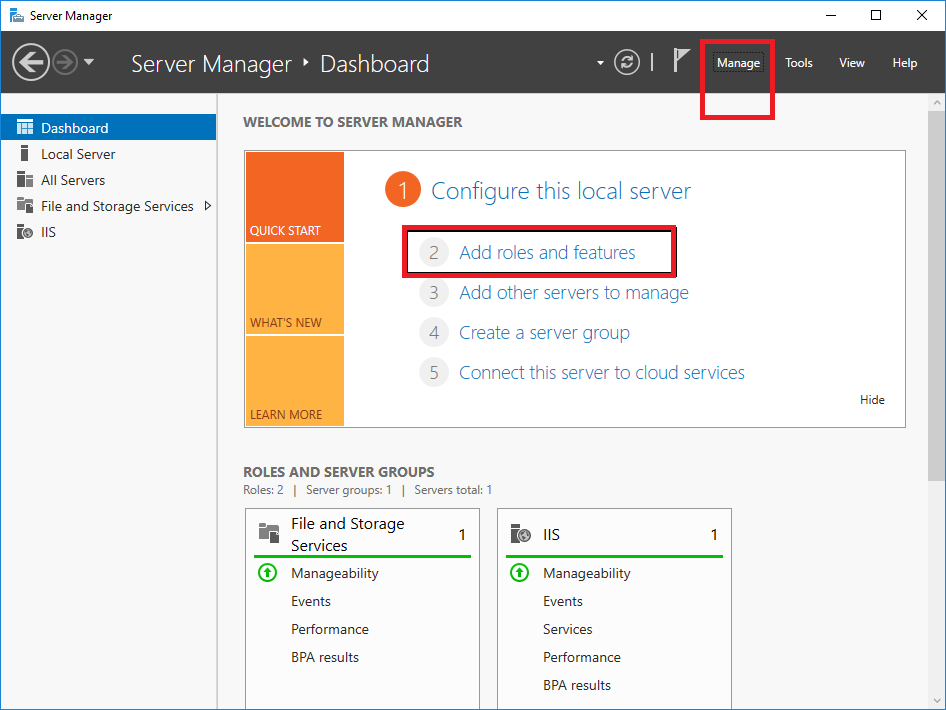Click the All Servers icon in sidebar
The image size is (946, 710).
(x=25, y=179)
